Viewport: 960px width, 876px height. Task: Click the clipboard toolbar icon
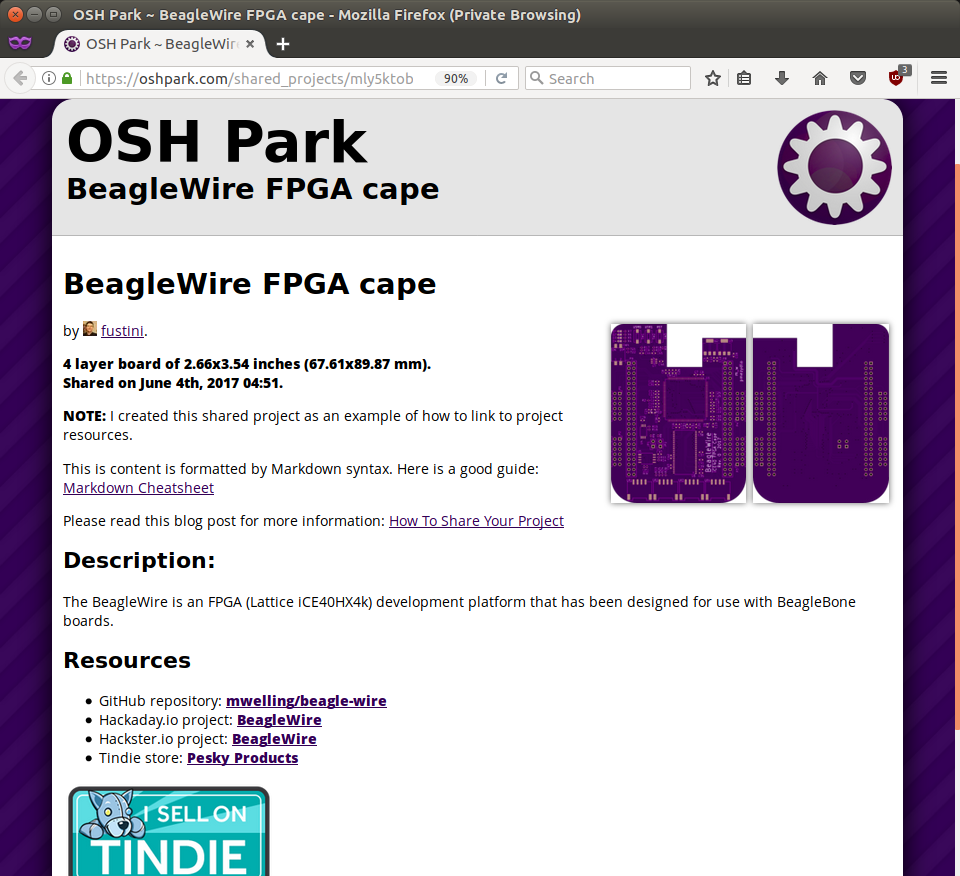[744, 77]
